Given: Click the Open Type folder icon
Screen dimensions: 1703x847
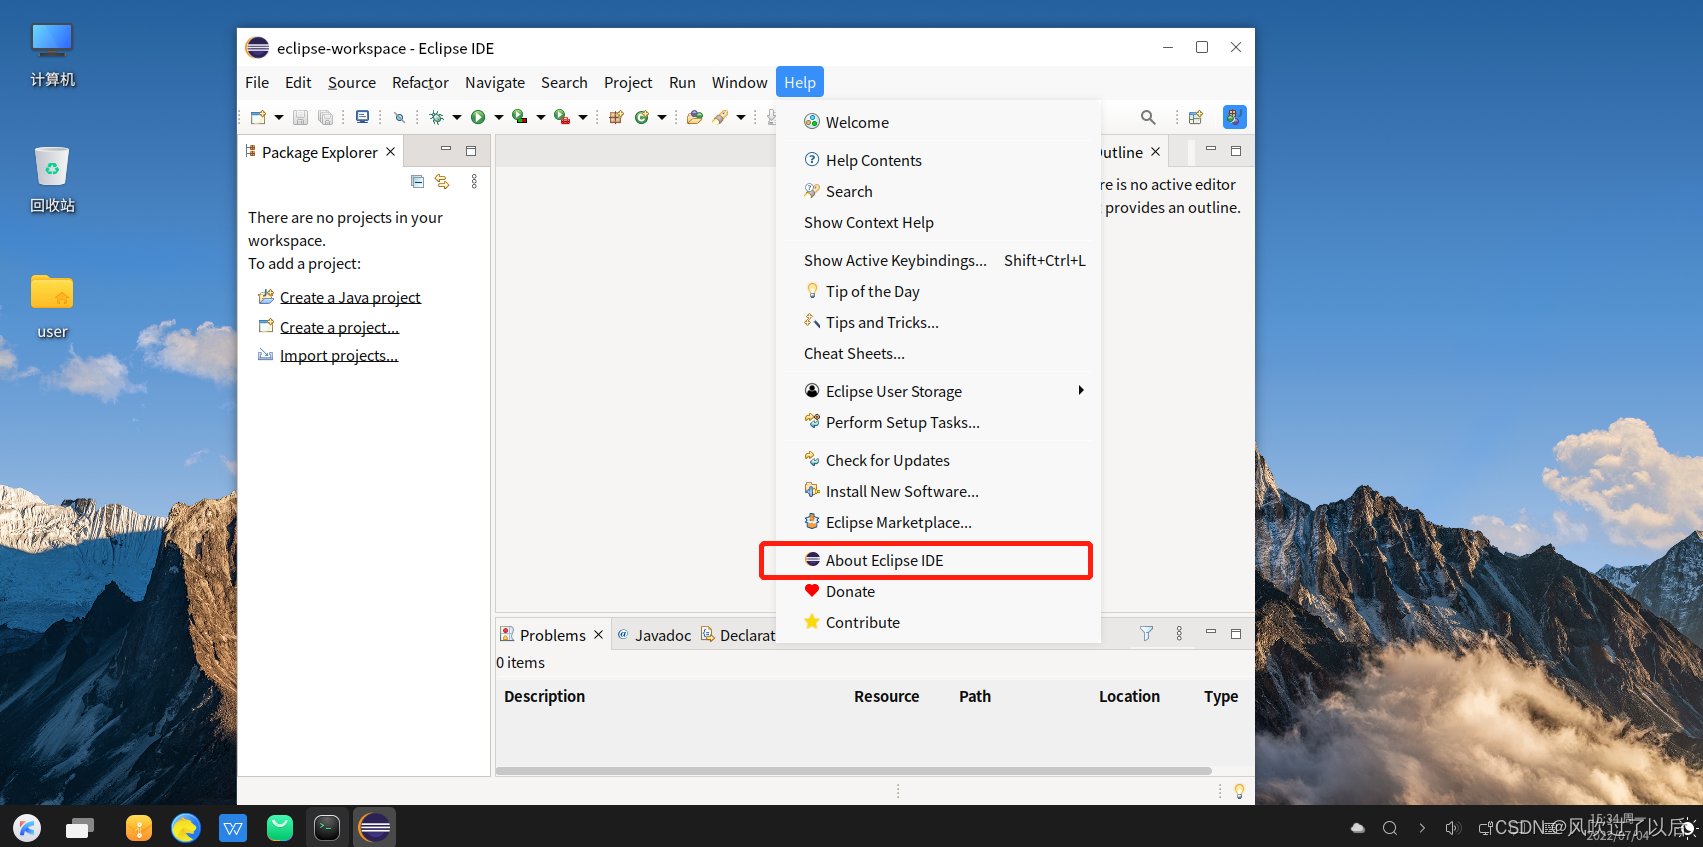Looking at the screenshot, I should [x=695, y=117].
